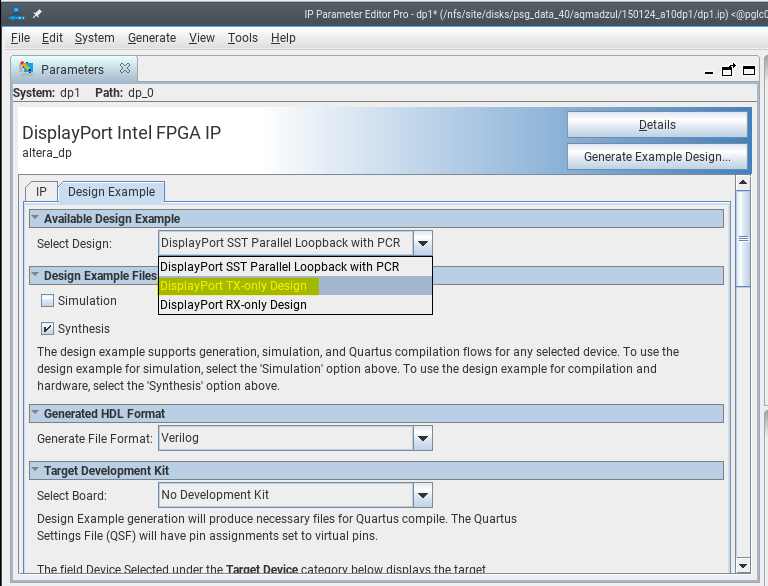Open the System menu
This screenshot has height=586, width=768.
click(95, 38)
